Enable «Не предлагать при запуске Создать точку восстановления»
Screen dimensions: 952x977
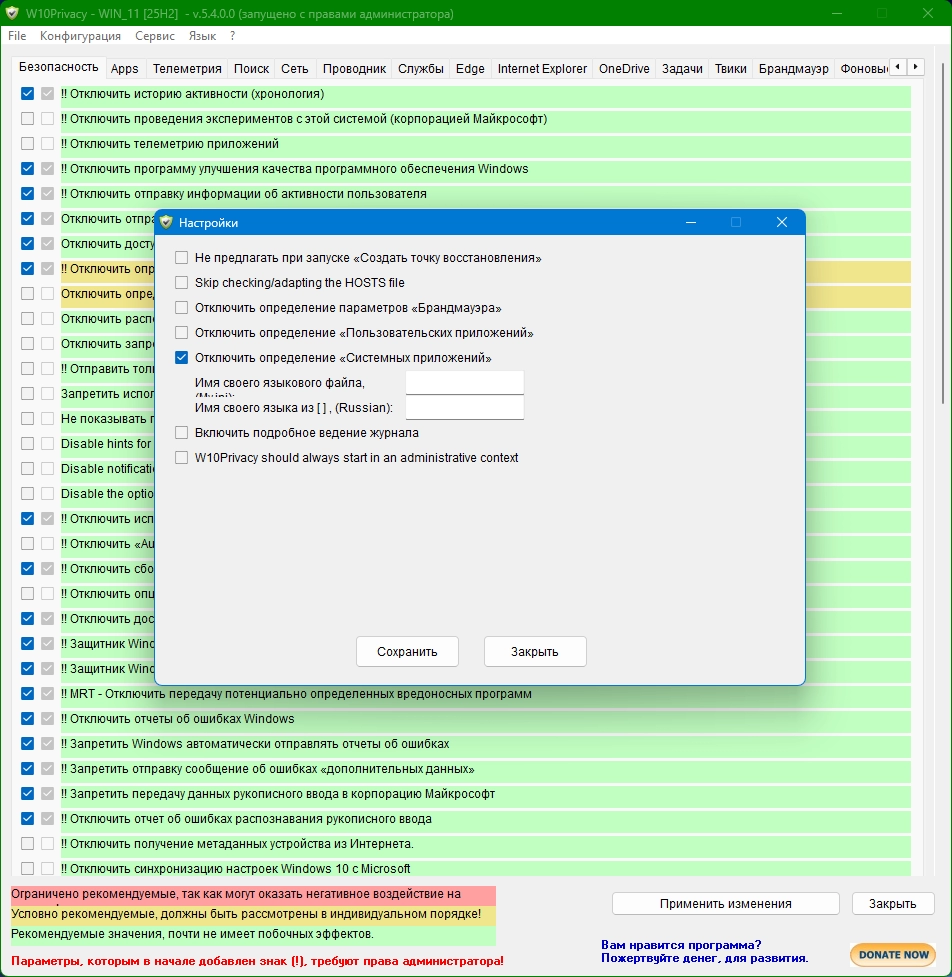[x=181, y=258]
